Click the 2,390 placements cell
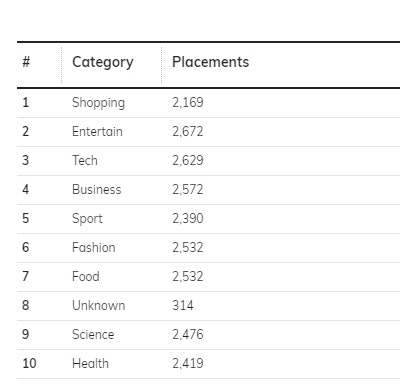Screen dimensions: 400x386 (188, 218)
